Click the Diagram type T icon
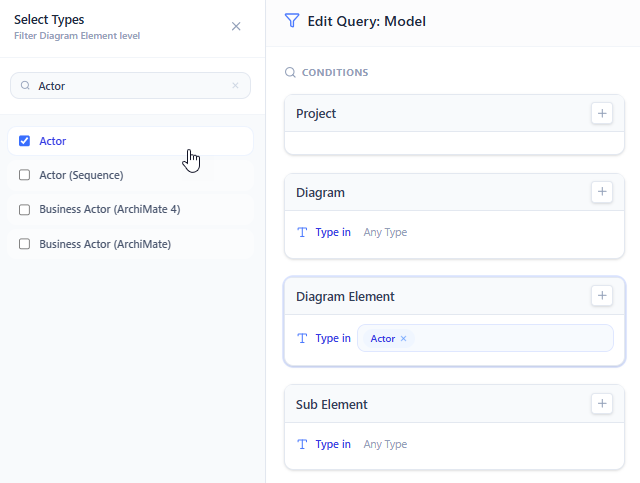This screenshot has height=483, width=640. tap(302, 232)
